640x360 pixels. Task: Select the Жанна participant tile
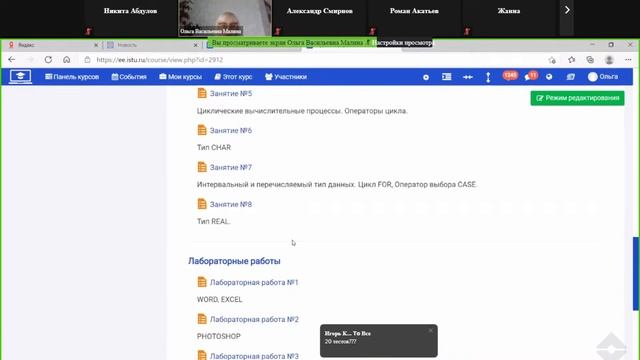tap(509, 18)
